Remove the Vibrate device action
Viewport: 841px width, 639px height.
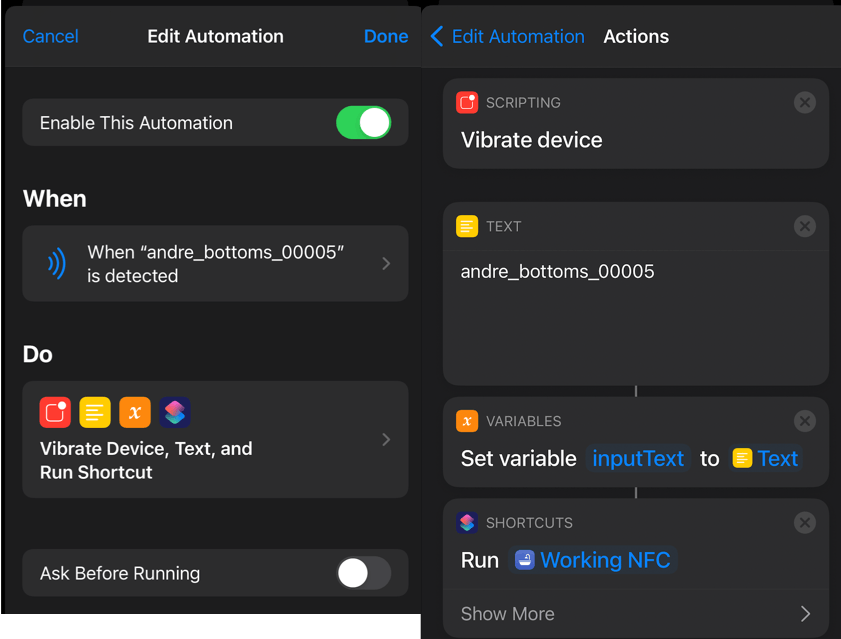click(805, 102)
